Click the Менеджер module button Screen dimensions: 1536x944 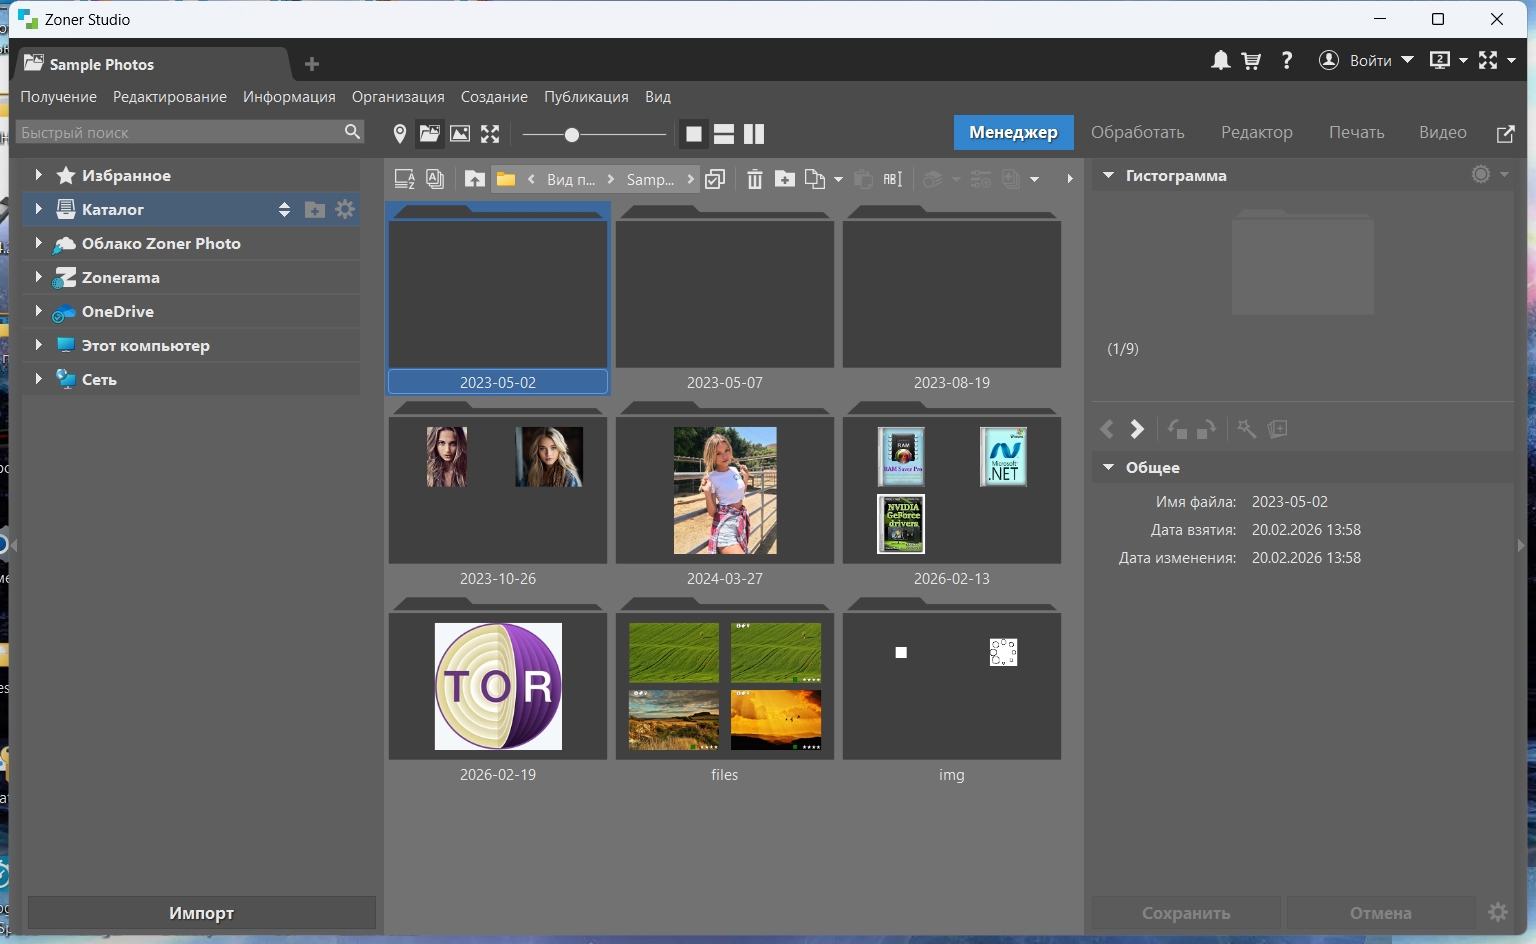pyautogui.click(x=1013, y=132)
